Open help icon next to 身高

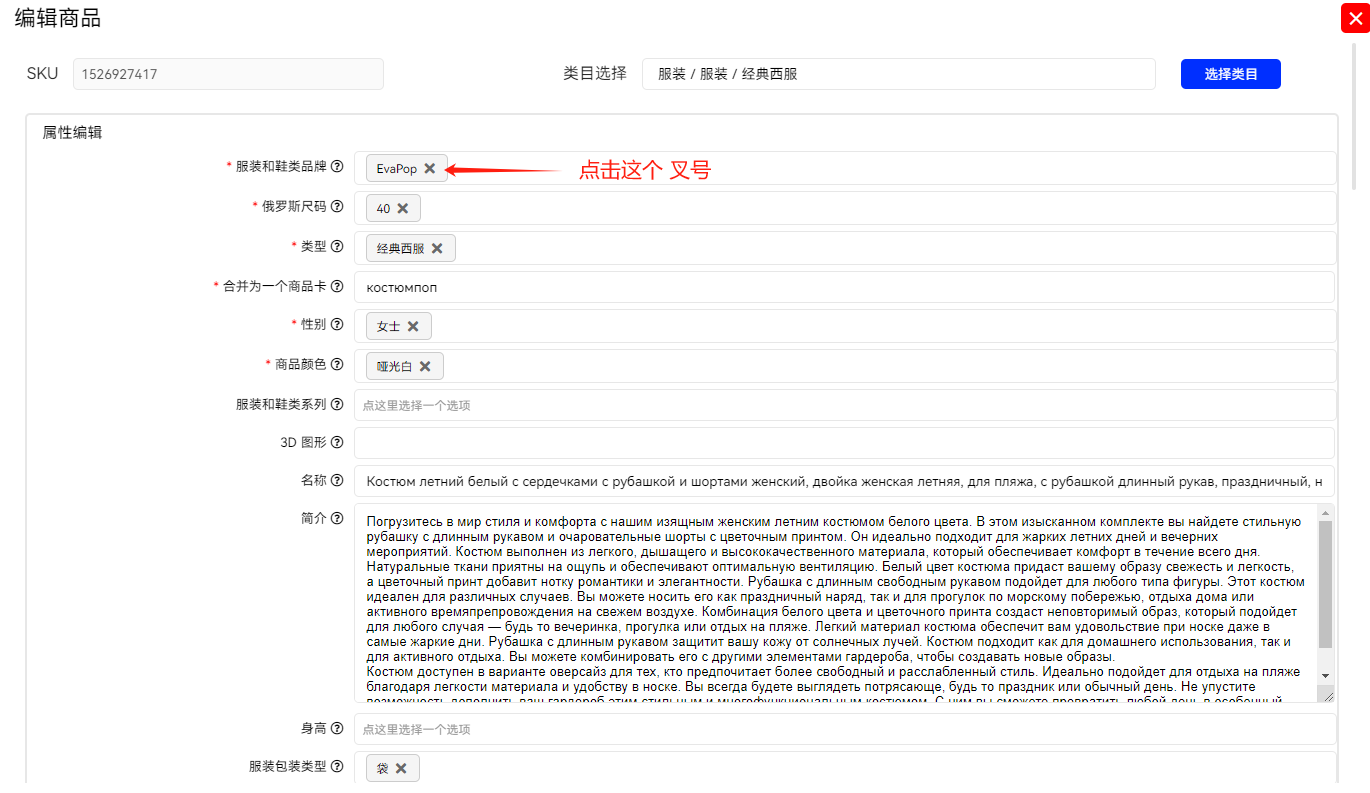tap(337, 728)
